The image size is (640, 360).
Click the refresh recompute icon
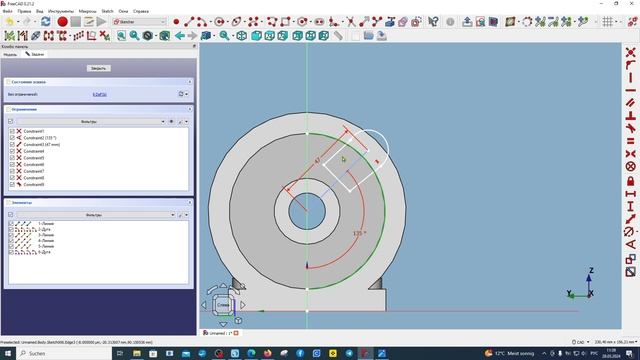click(x=45, y=22)
